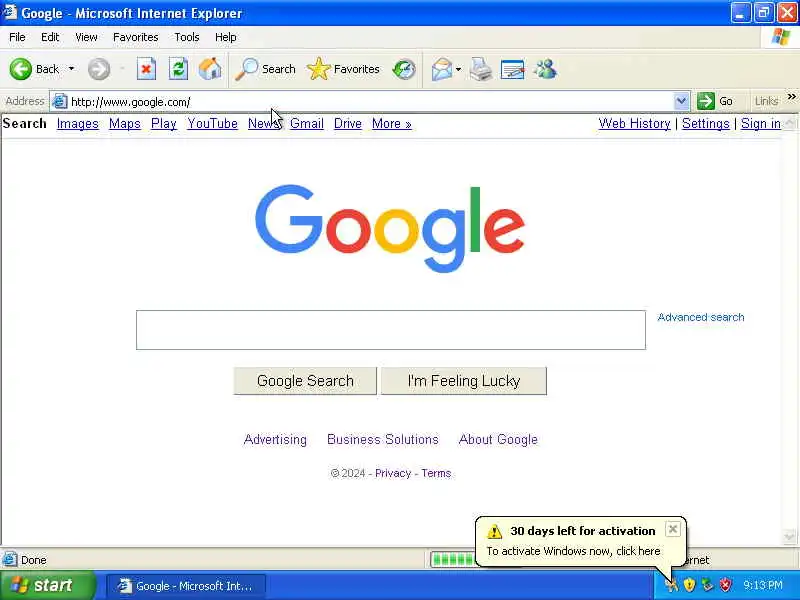Image resolution: width=800 pixels, height=600 pixels.
Task: Click the Sign in link
Action: click(760, 123)
